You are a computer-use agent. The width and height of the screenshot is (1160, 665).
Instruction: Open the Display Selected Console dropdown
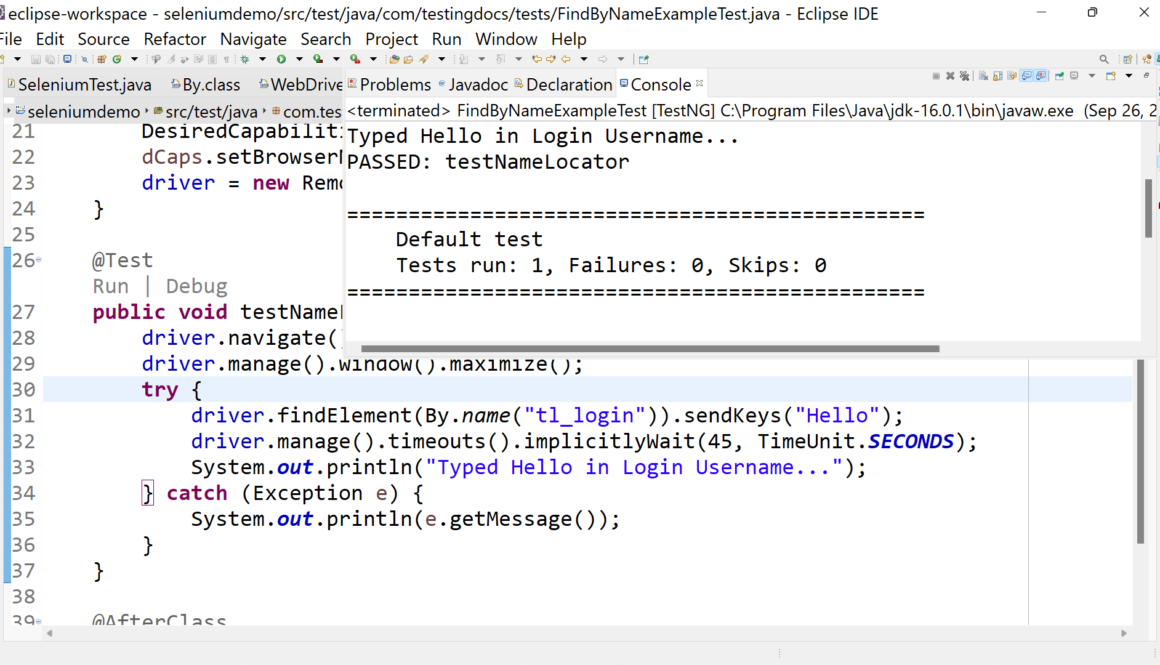1092,75
